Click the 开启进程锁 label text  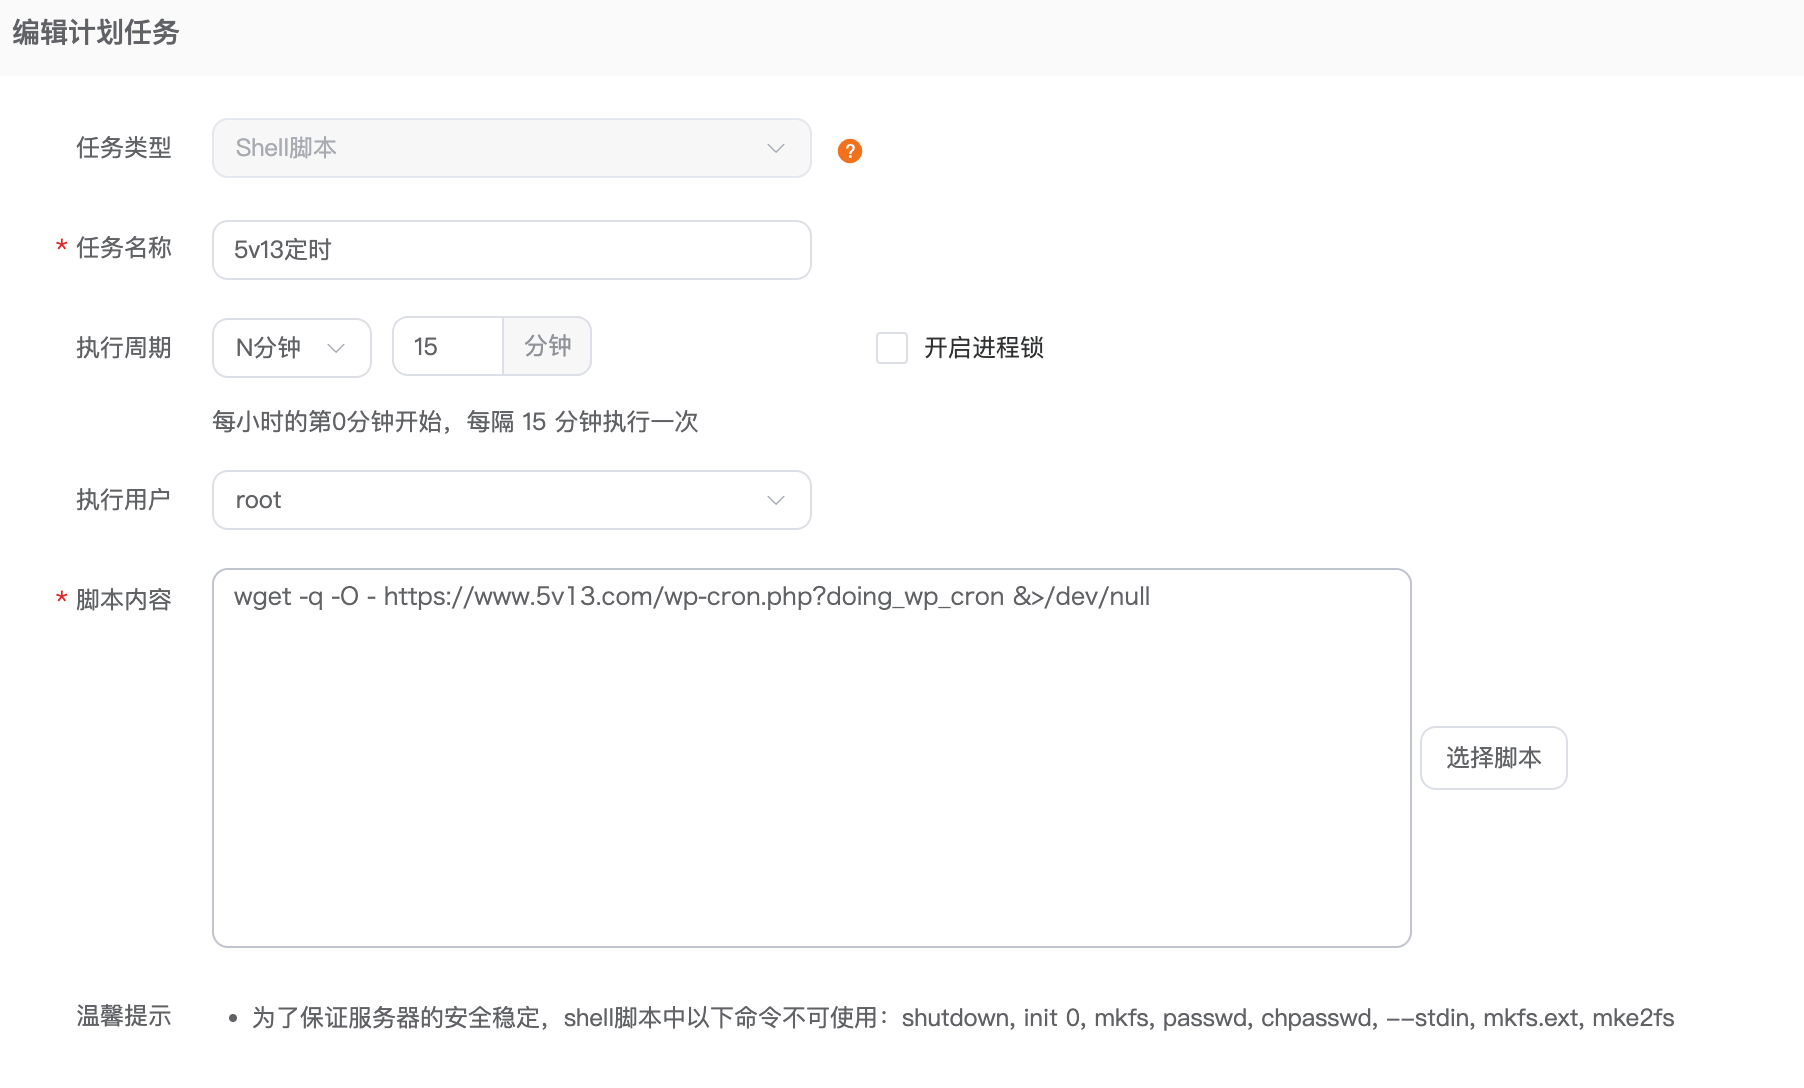click(983, 348)
